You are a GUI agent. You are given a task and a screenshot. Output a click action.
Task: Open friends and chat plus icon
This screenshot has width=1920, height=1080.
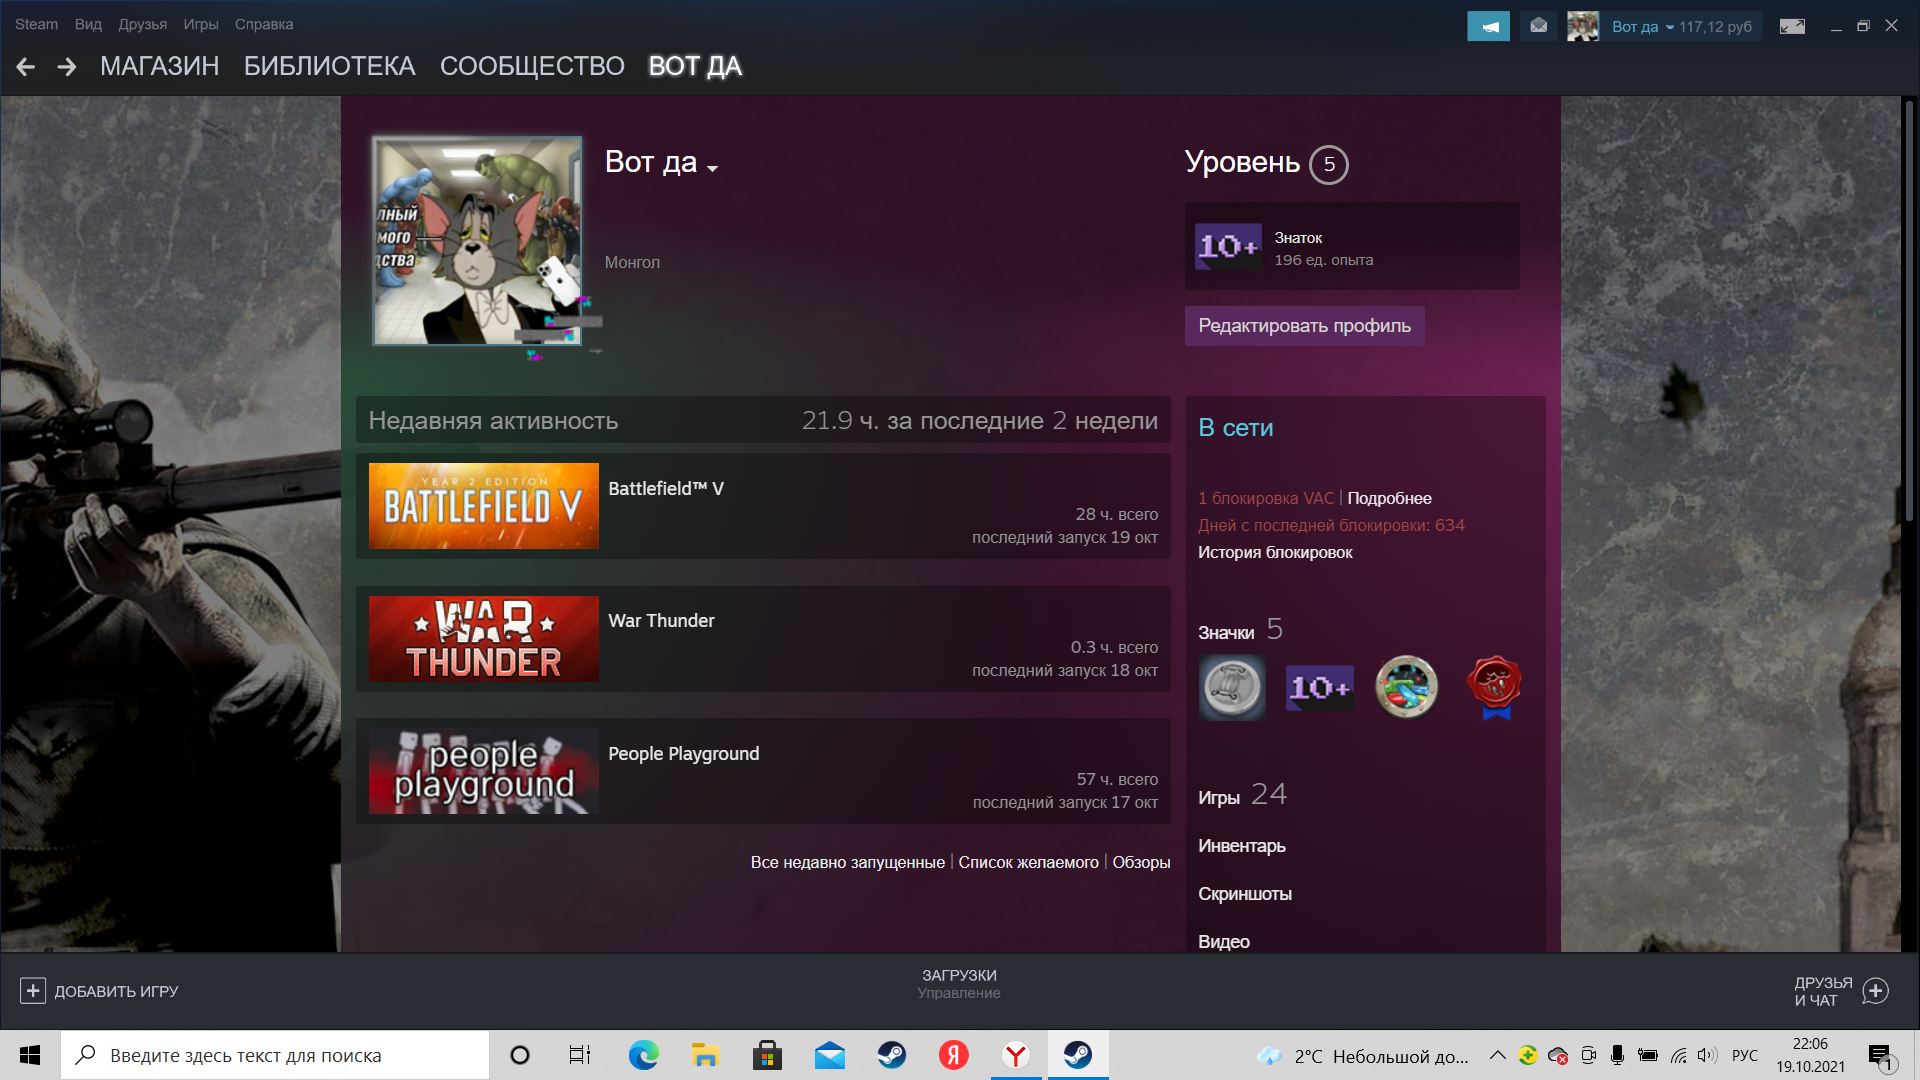point(1876,991)
